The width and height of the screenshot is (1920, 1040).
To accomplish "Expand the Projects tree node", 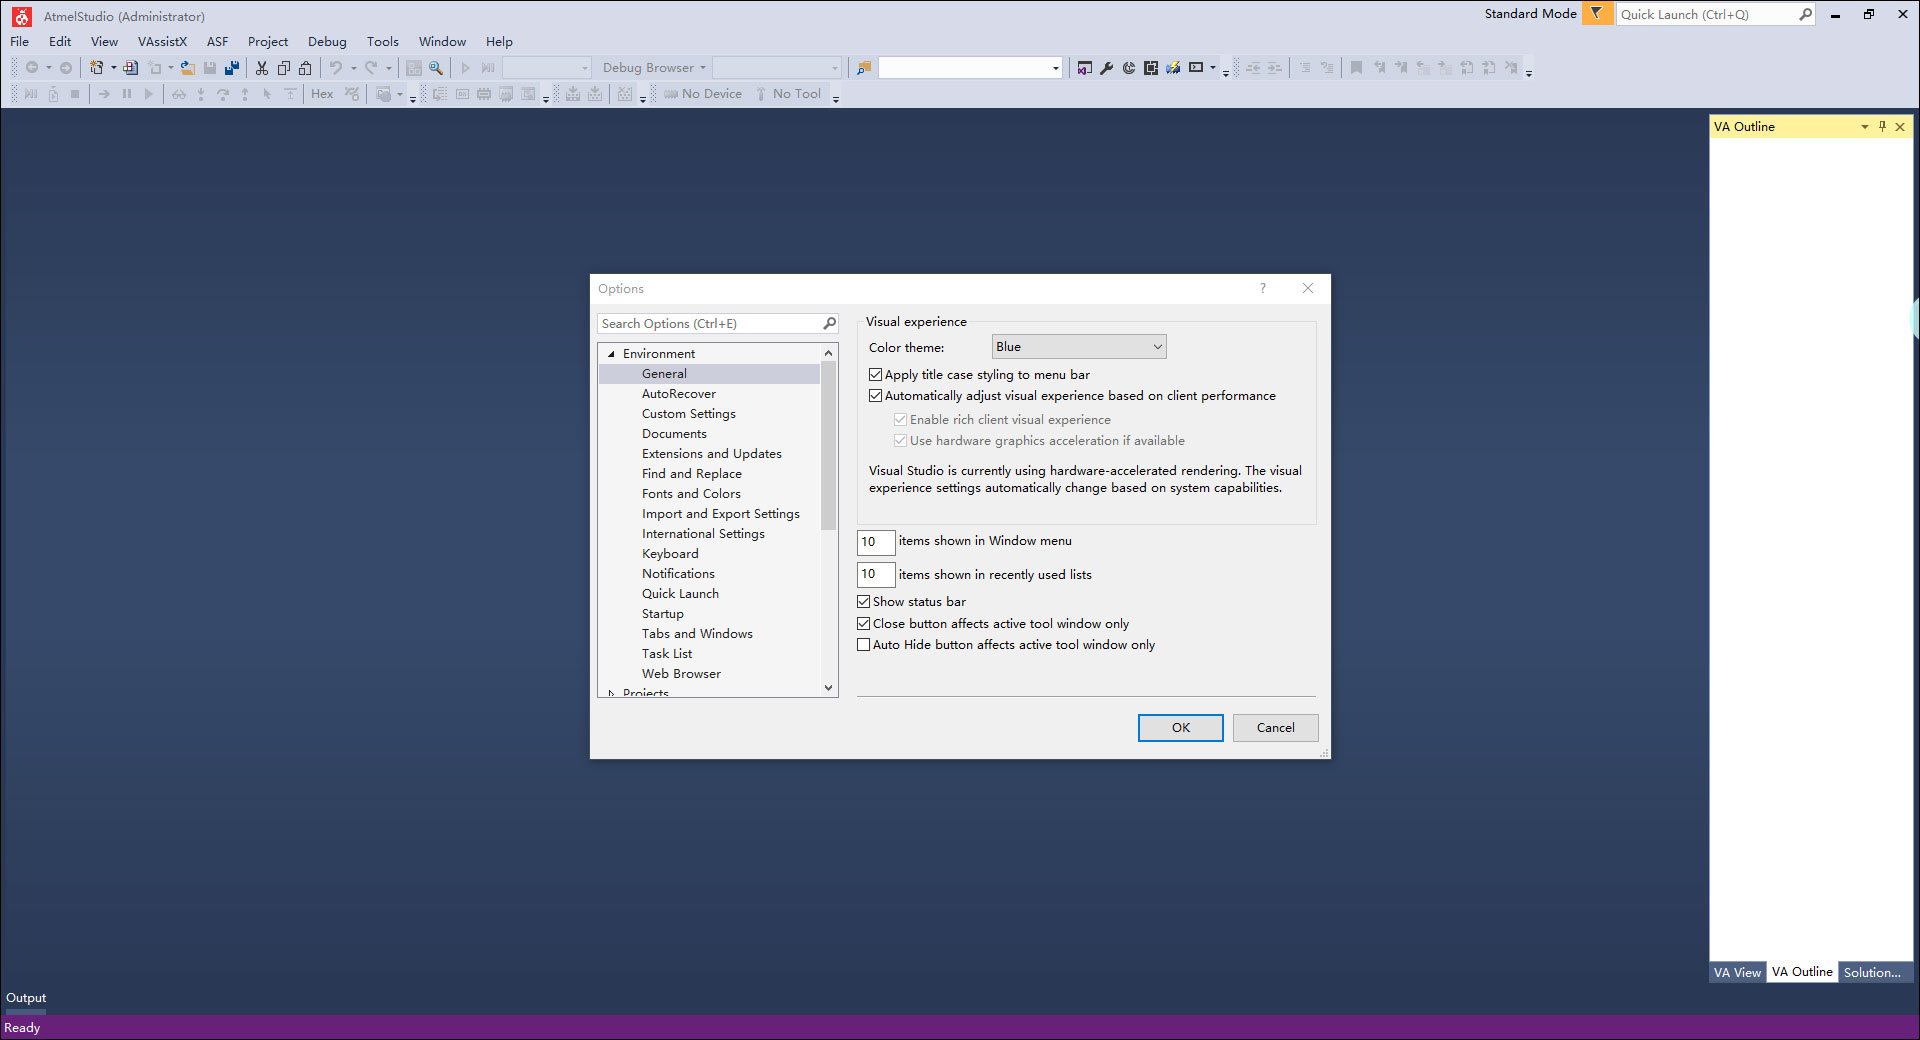I will click(x=611, y=693).
